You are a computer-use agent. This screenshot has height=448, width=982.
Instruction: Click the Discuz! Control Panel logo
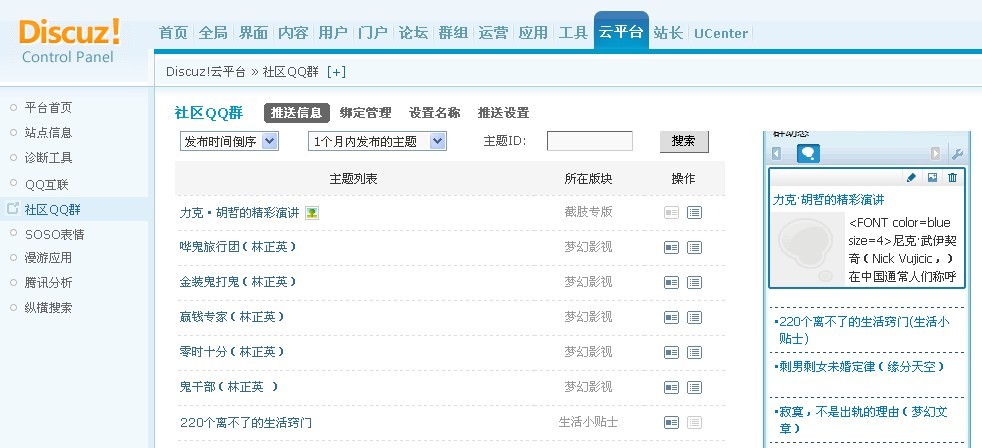pyautogui.click(x=69, y=41)
